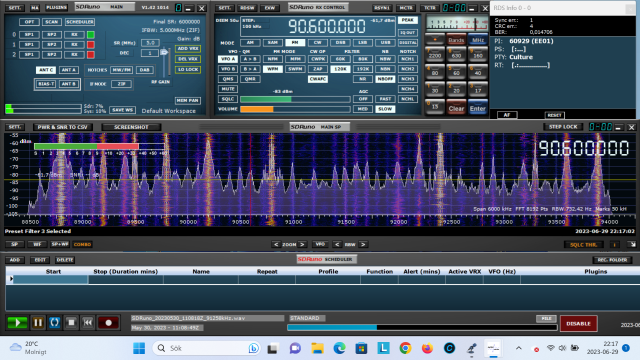The width and height of the screenshot is (640, 360).
Task: Toggle the red RX 1 status indicator
Action: [x=91, y=44]
